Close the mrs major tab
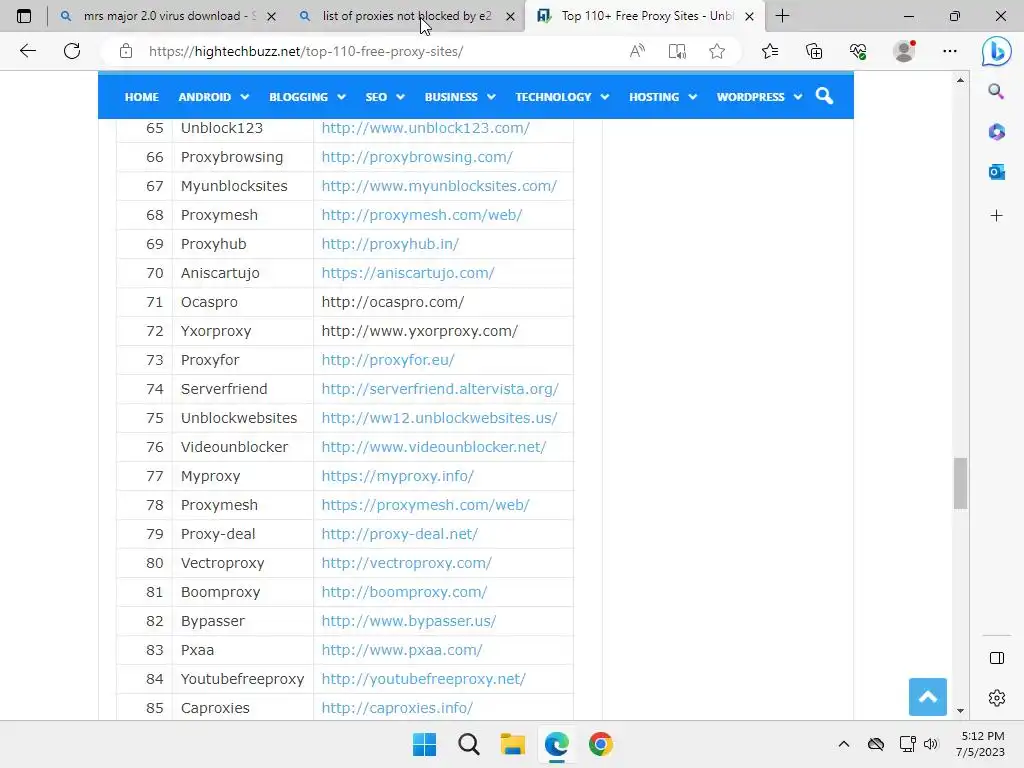This screenshot has height=768, width=1024. coord(272,16)
